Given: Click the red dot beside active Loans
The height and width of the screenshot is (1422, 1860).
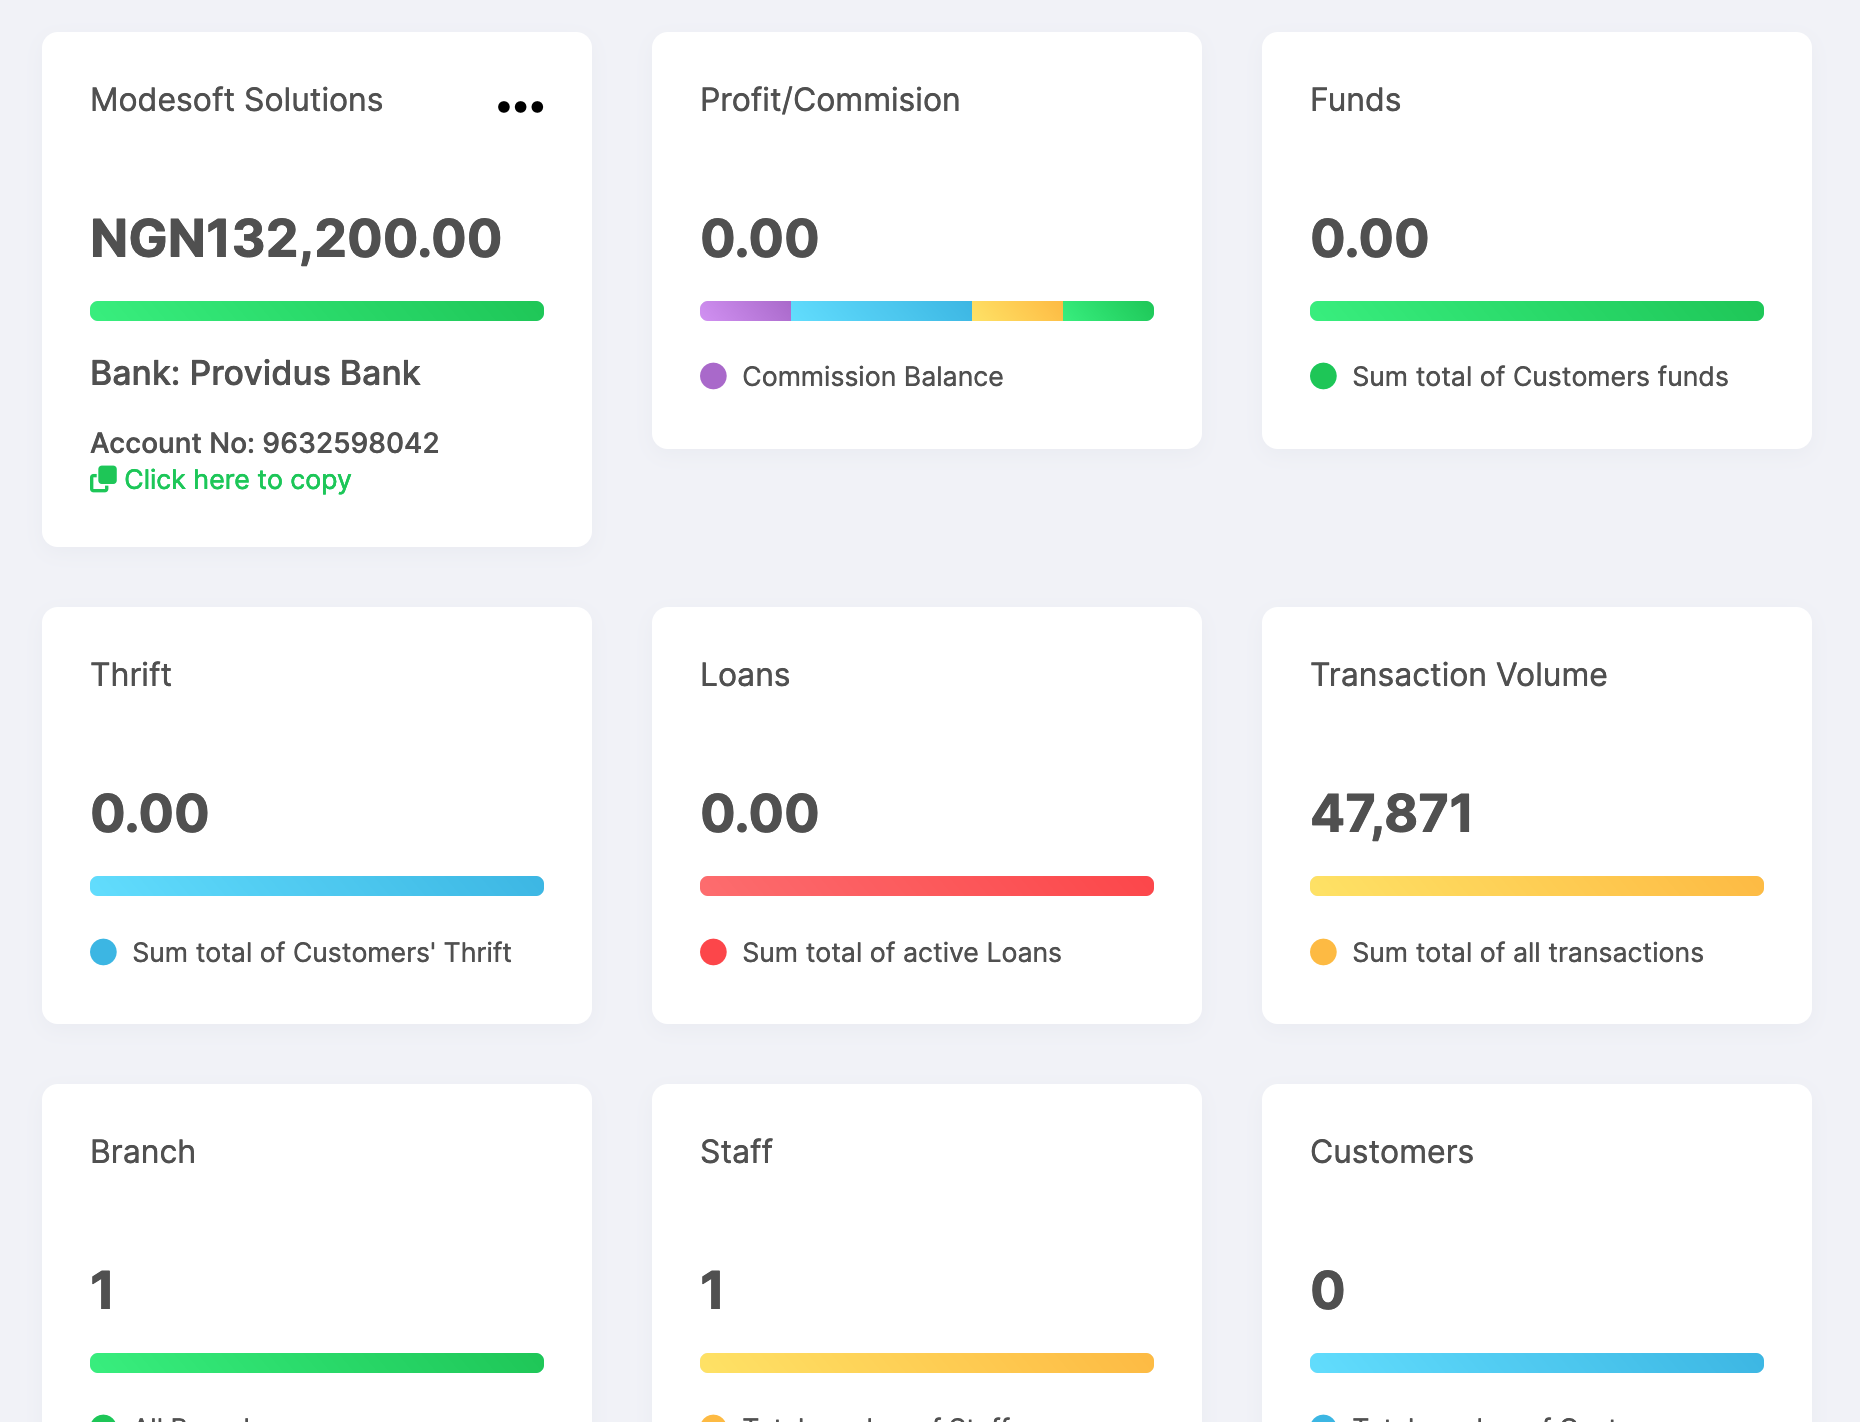Looking at the screenshot, I should 713,952.
